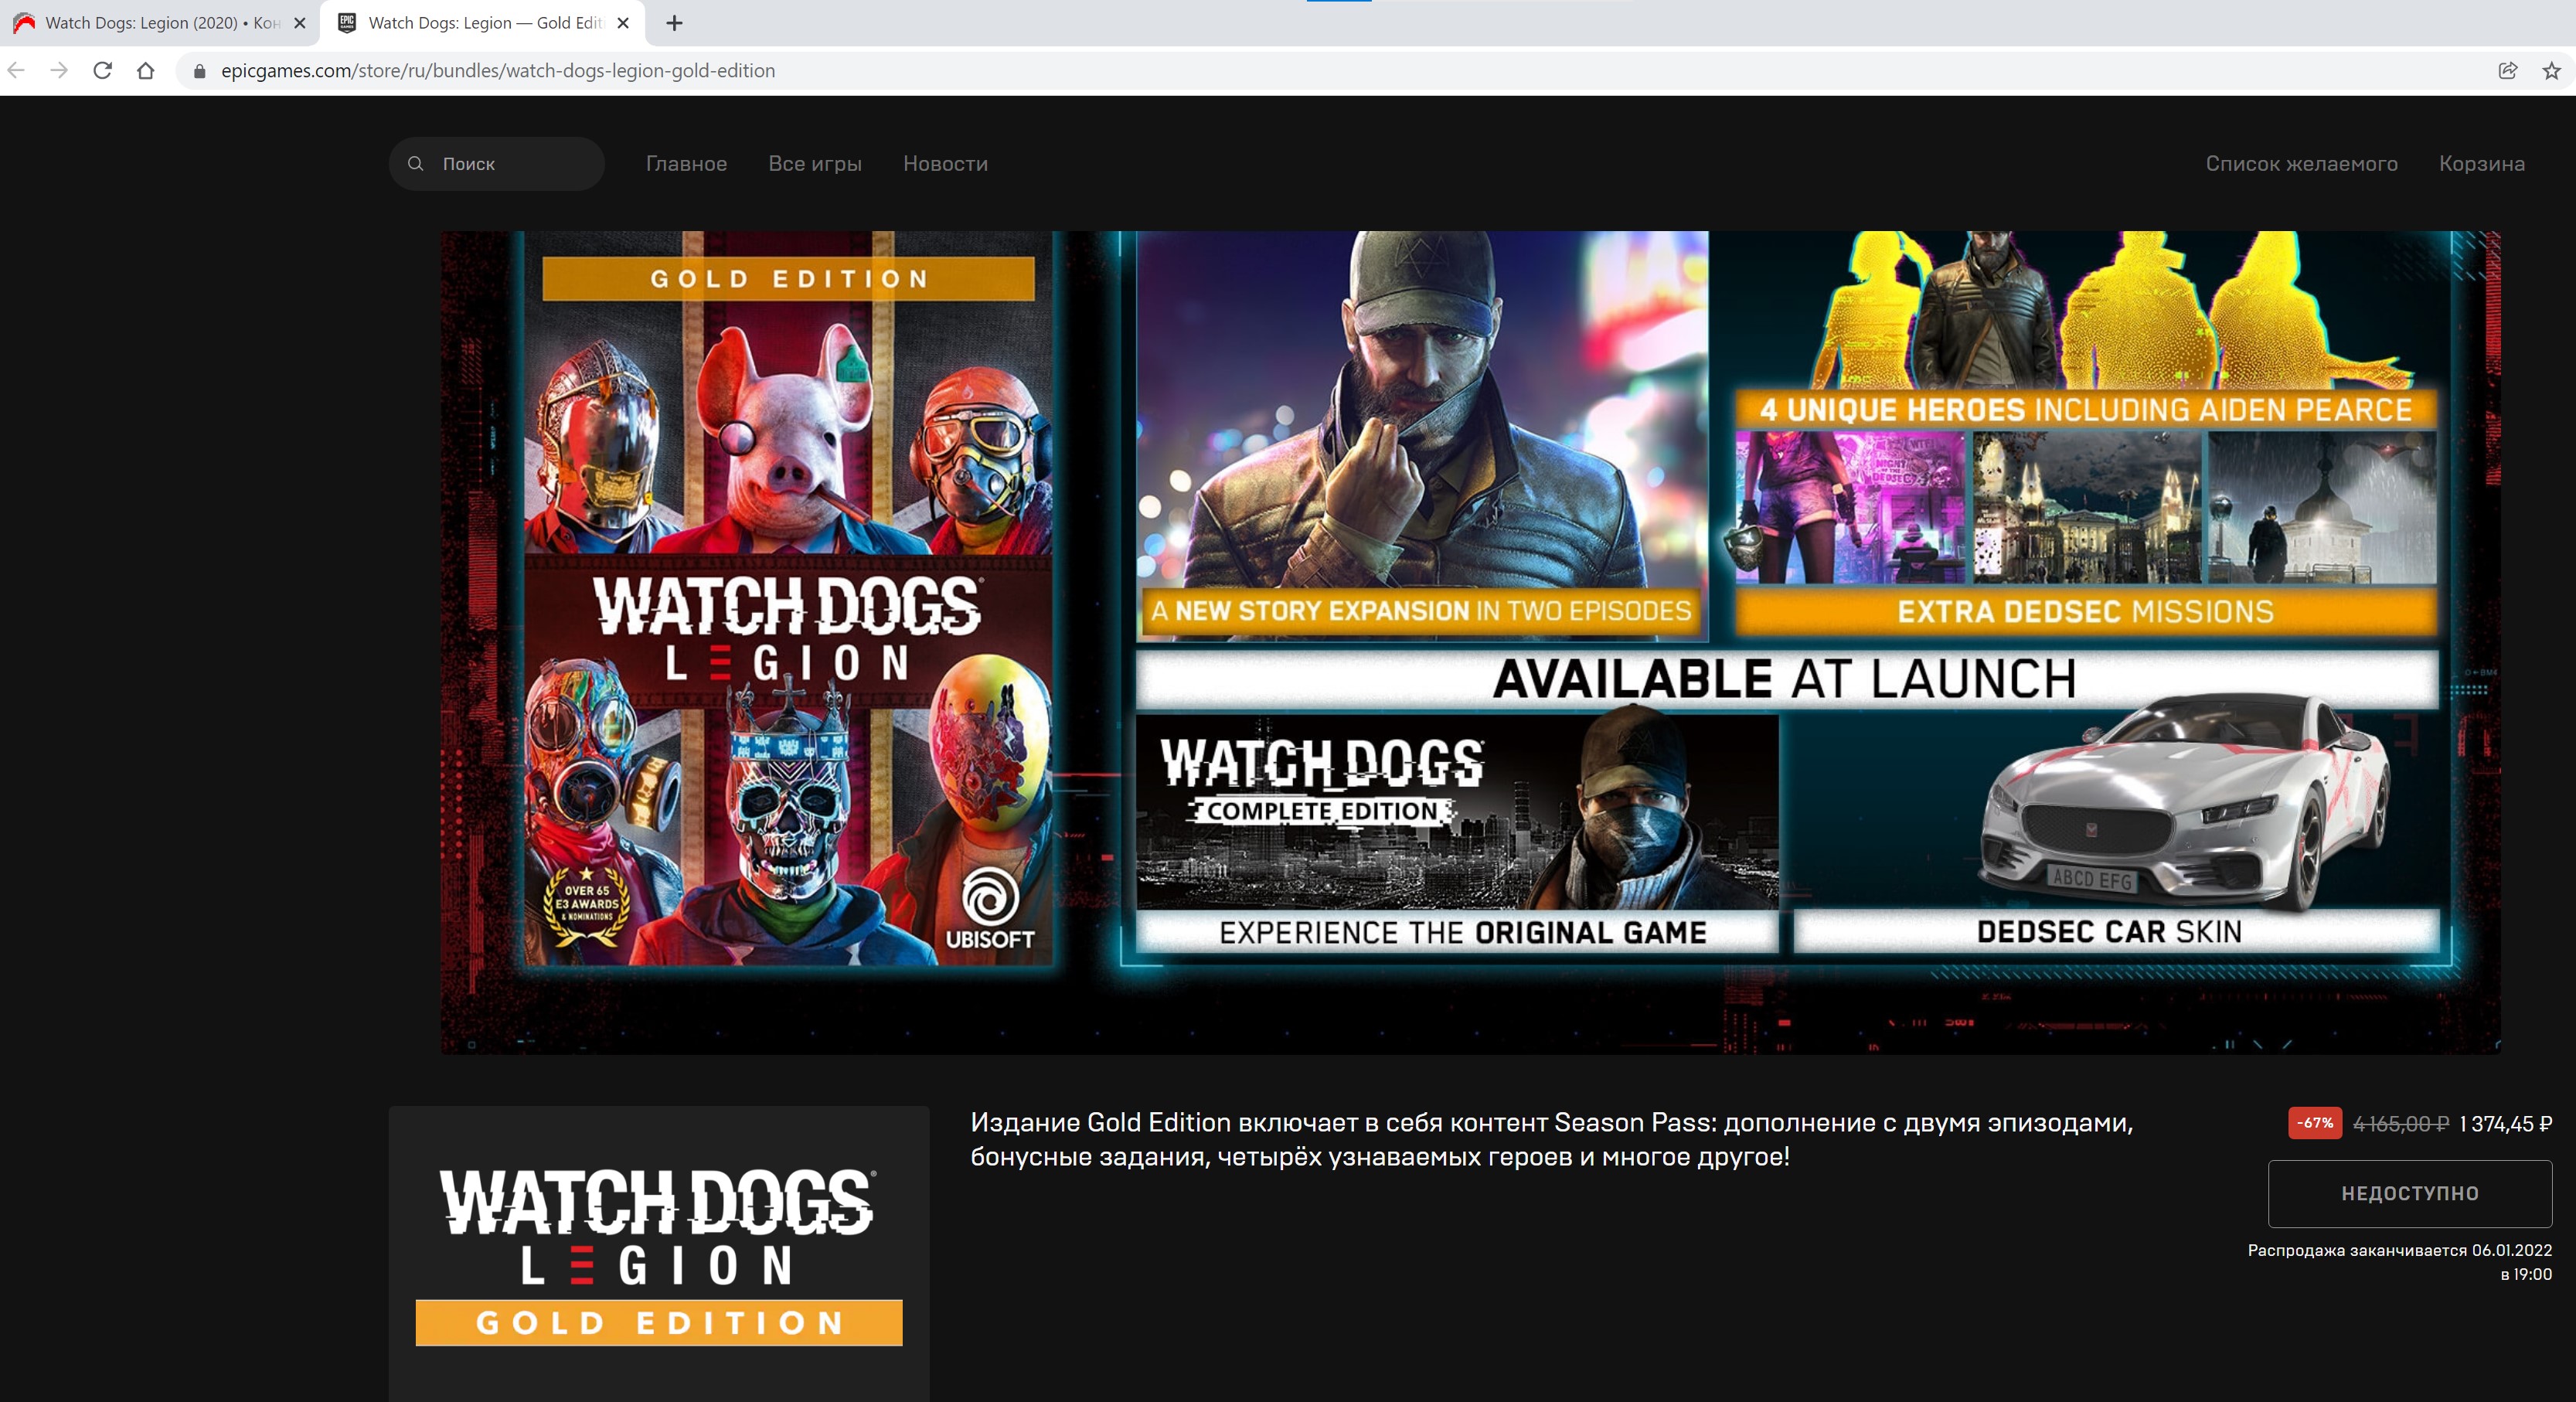The height and width of the screenshot is (1402, 2576).
Task: Open Список желаемого link
Action: [2301, 163]
